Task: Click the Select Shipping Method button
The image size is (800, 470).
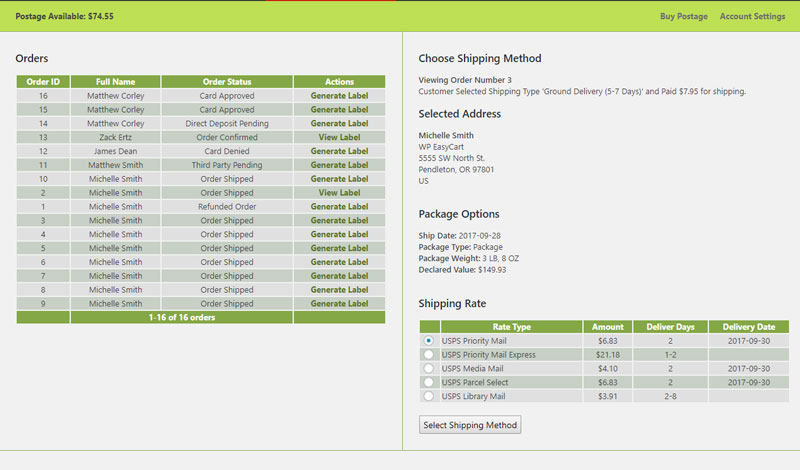Action: (x=470, y=425)
